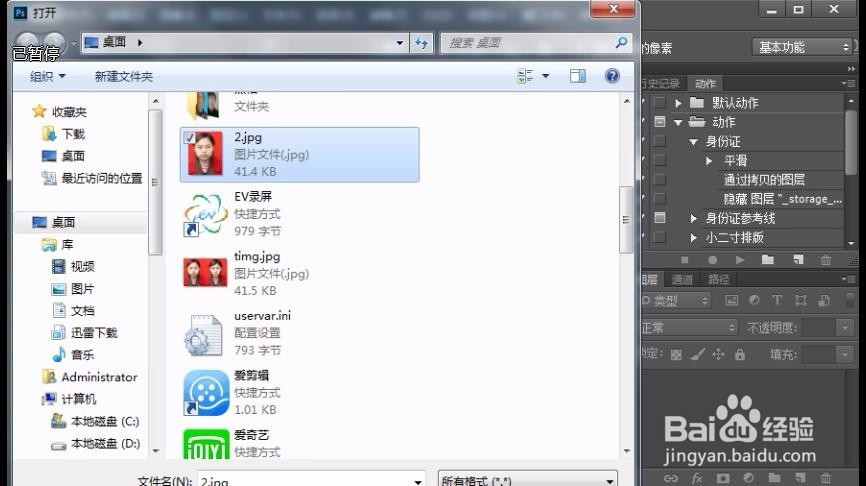The height and width of the screenshot is (486, 866).
Task: Toggle checkbox on 2.jpg file
Action: 189,138
